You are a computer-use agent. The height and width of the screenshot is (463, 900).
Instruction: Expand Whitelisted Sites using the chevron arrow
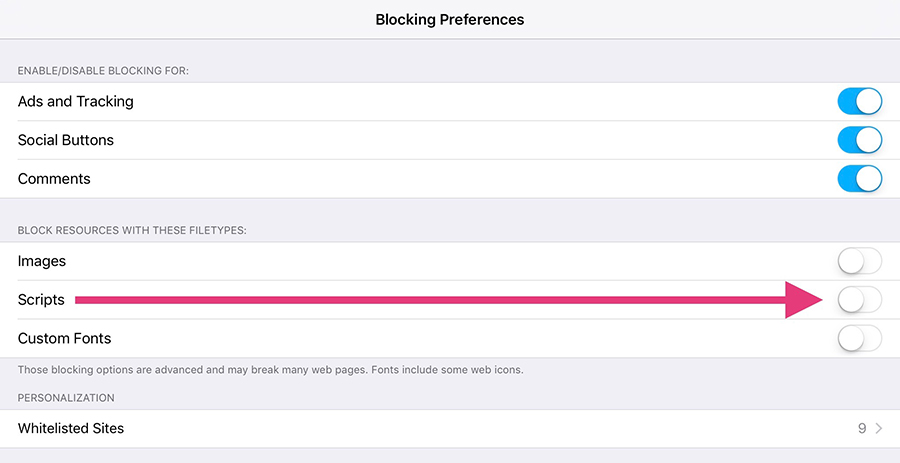(879, 428)
